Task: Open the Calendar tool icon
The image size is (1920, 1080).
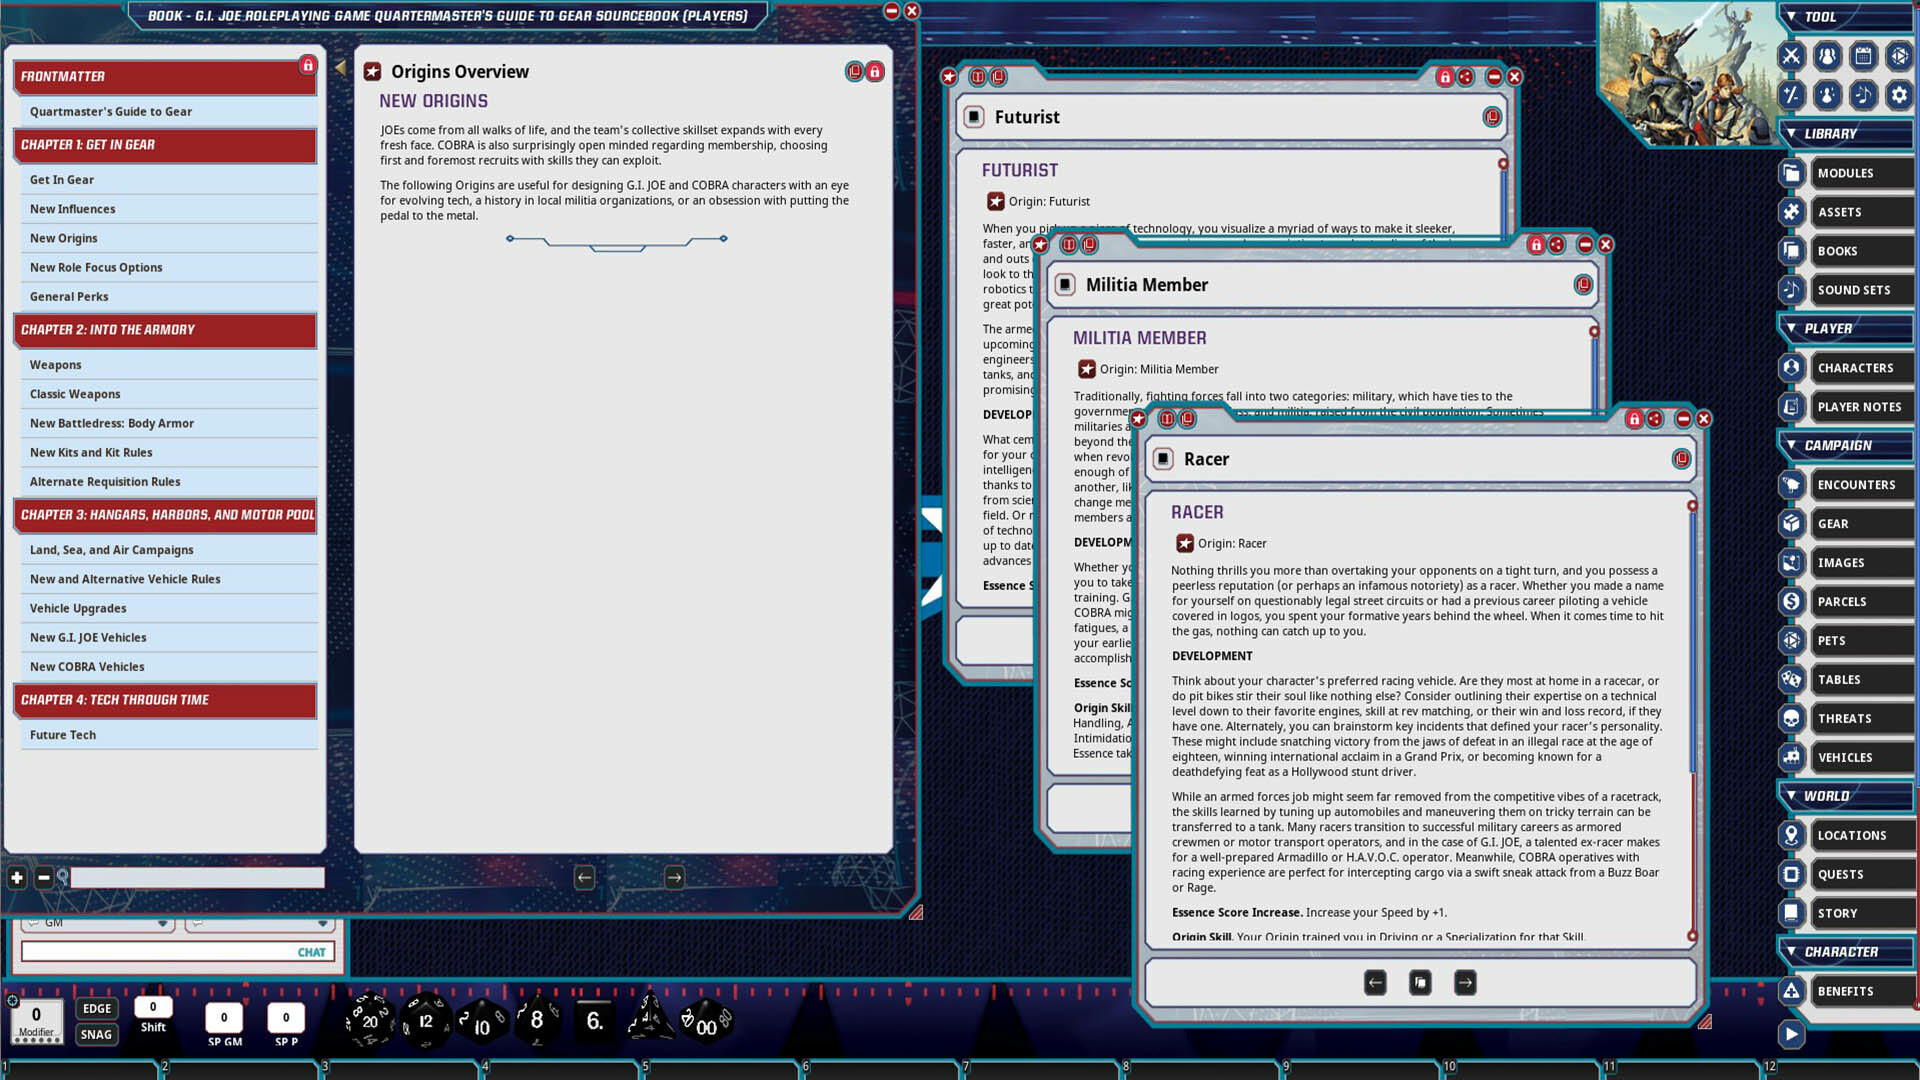Action: pyautogui.click(x=1863, y=57)
